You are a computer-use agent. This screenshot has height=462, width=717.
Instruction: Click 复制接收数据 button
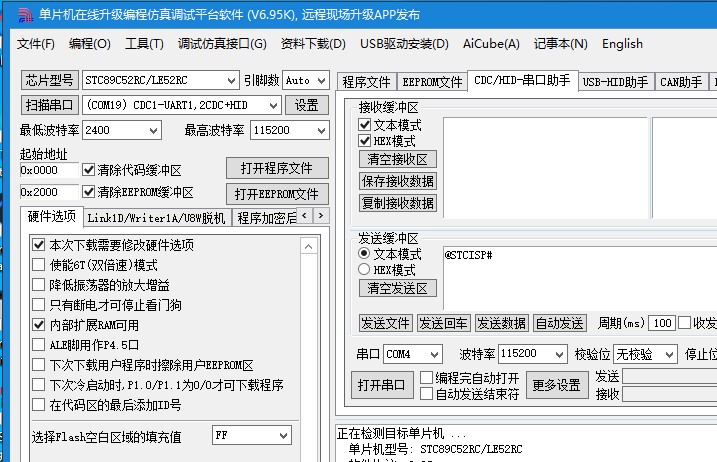[397, 203]
